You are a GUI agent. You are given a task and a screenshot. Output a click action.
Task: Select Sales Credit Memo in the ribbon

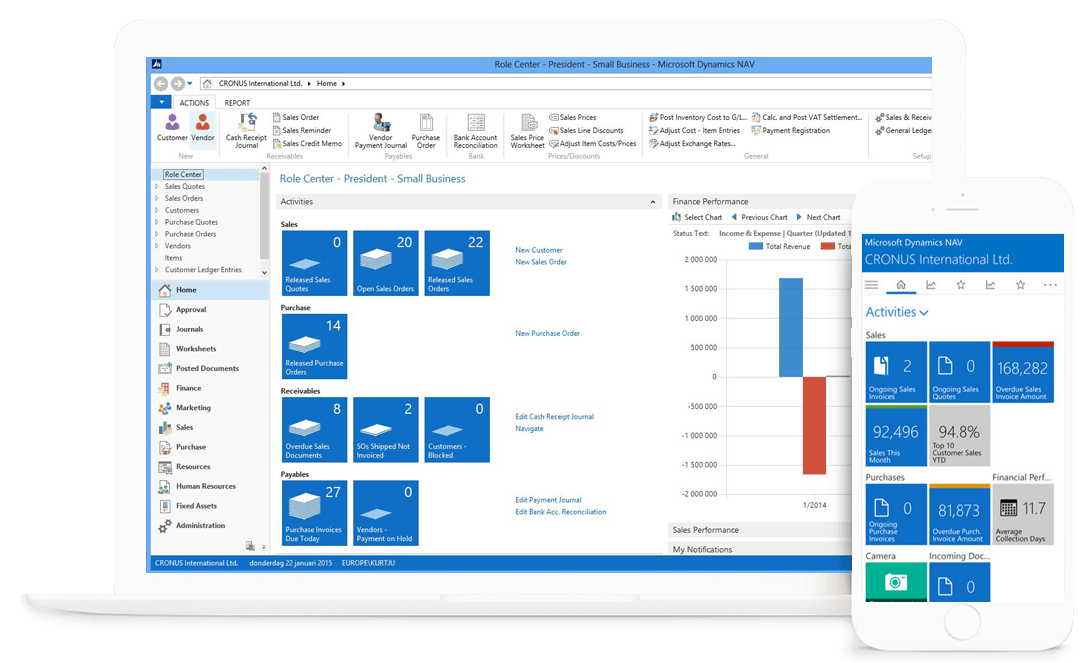coord(307,144)
